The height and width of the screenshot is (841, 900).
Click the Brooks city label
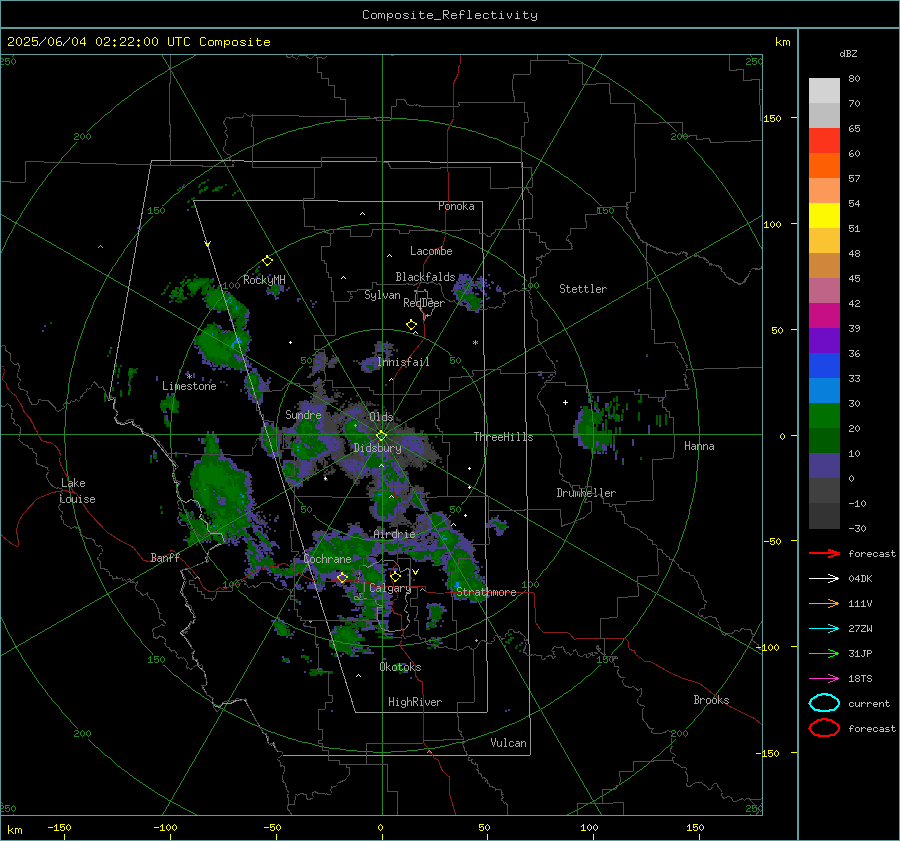click(711, 700)
